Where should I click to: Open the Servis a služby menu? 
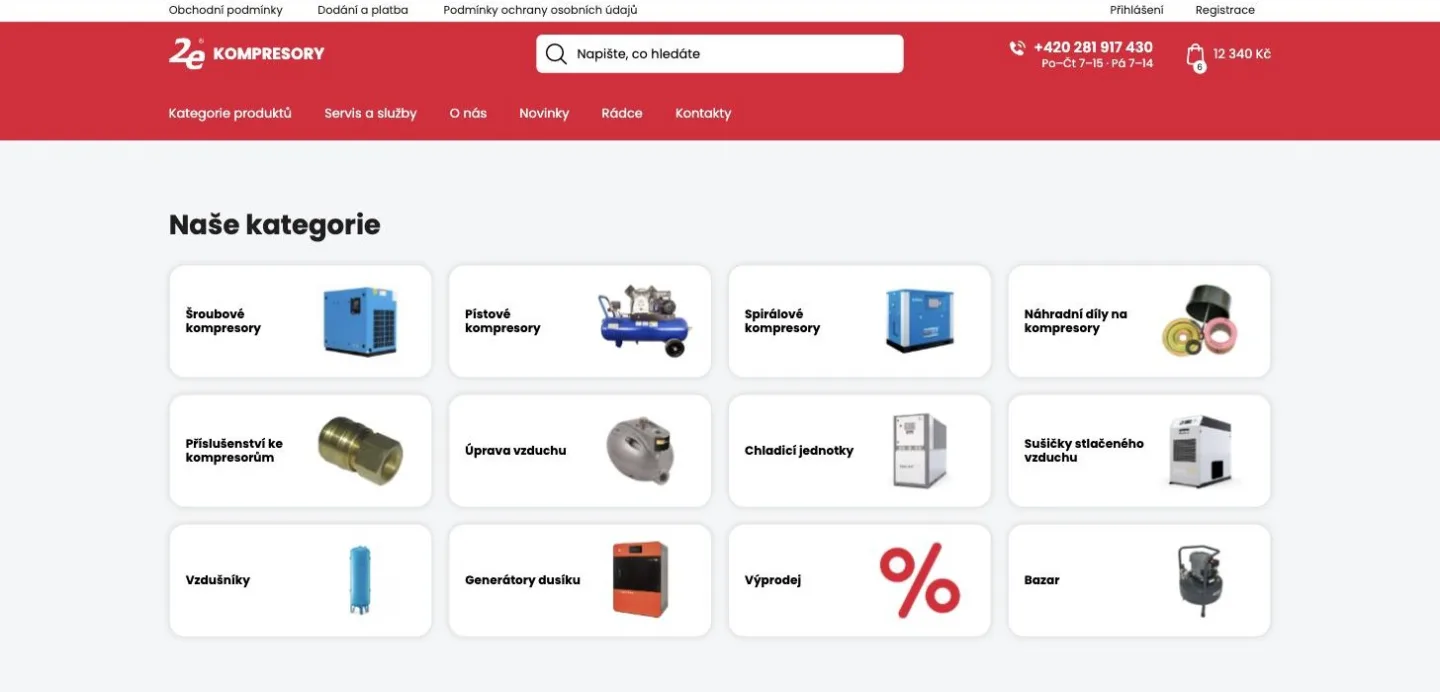pyautogui.click(x=370, y=113)
